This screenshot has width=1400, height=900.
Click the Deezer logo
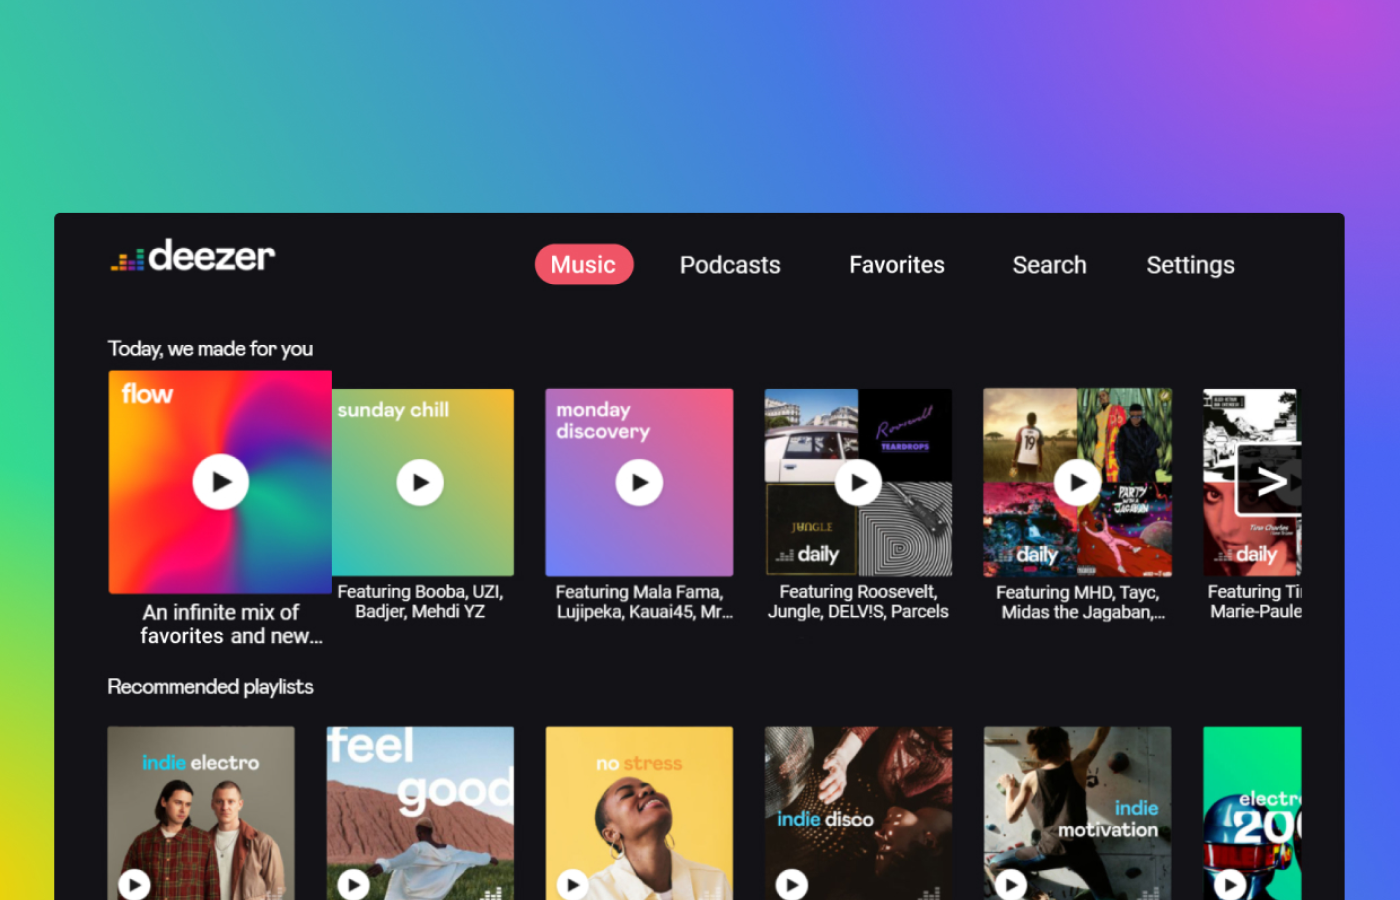point(193,257)
